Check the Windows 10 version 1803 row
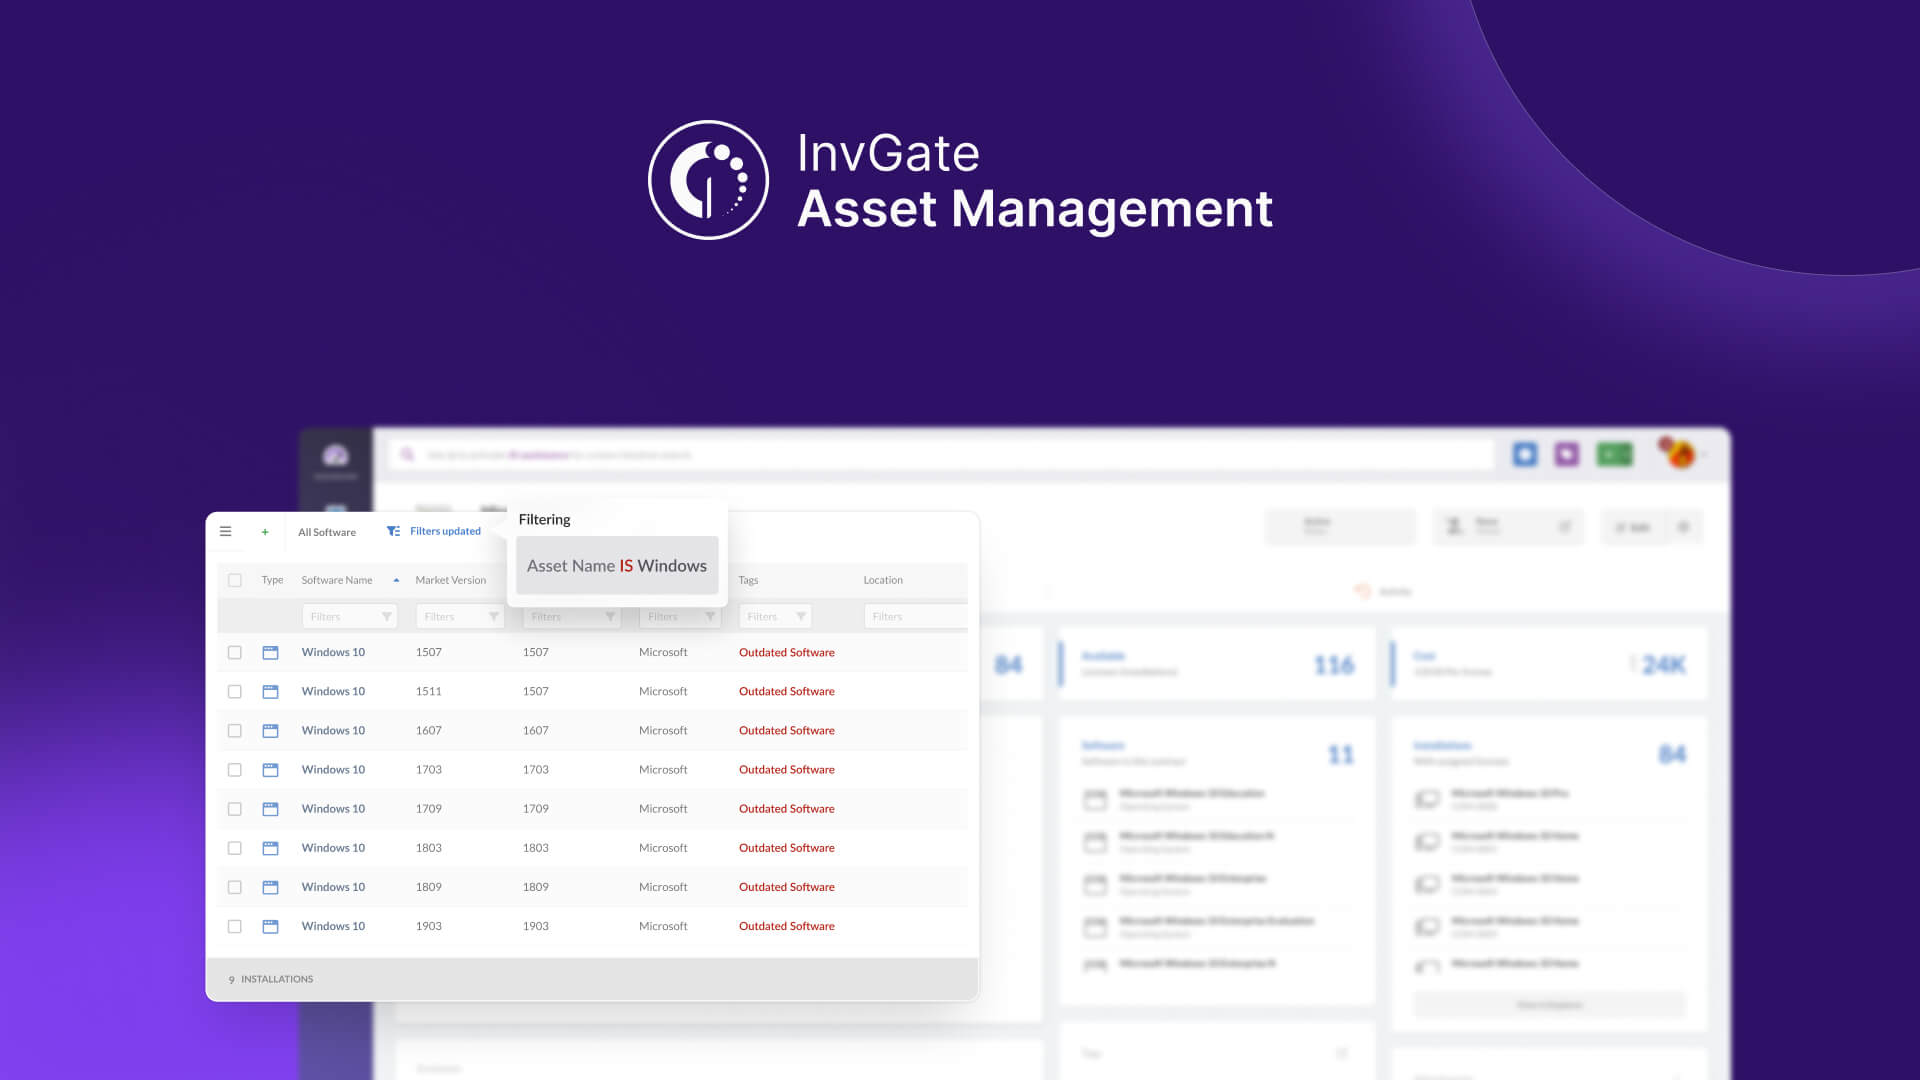1920x1080 pixels. [235, 848]
